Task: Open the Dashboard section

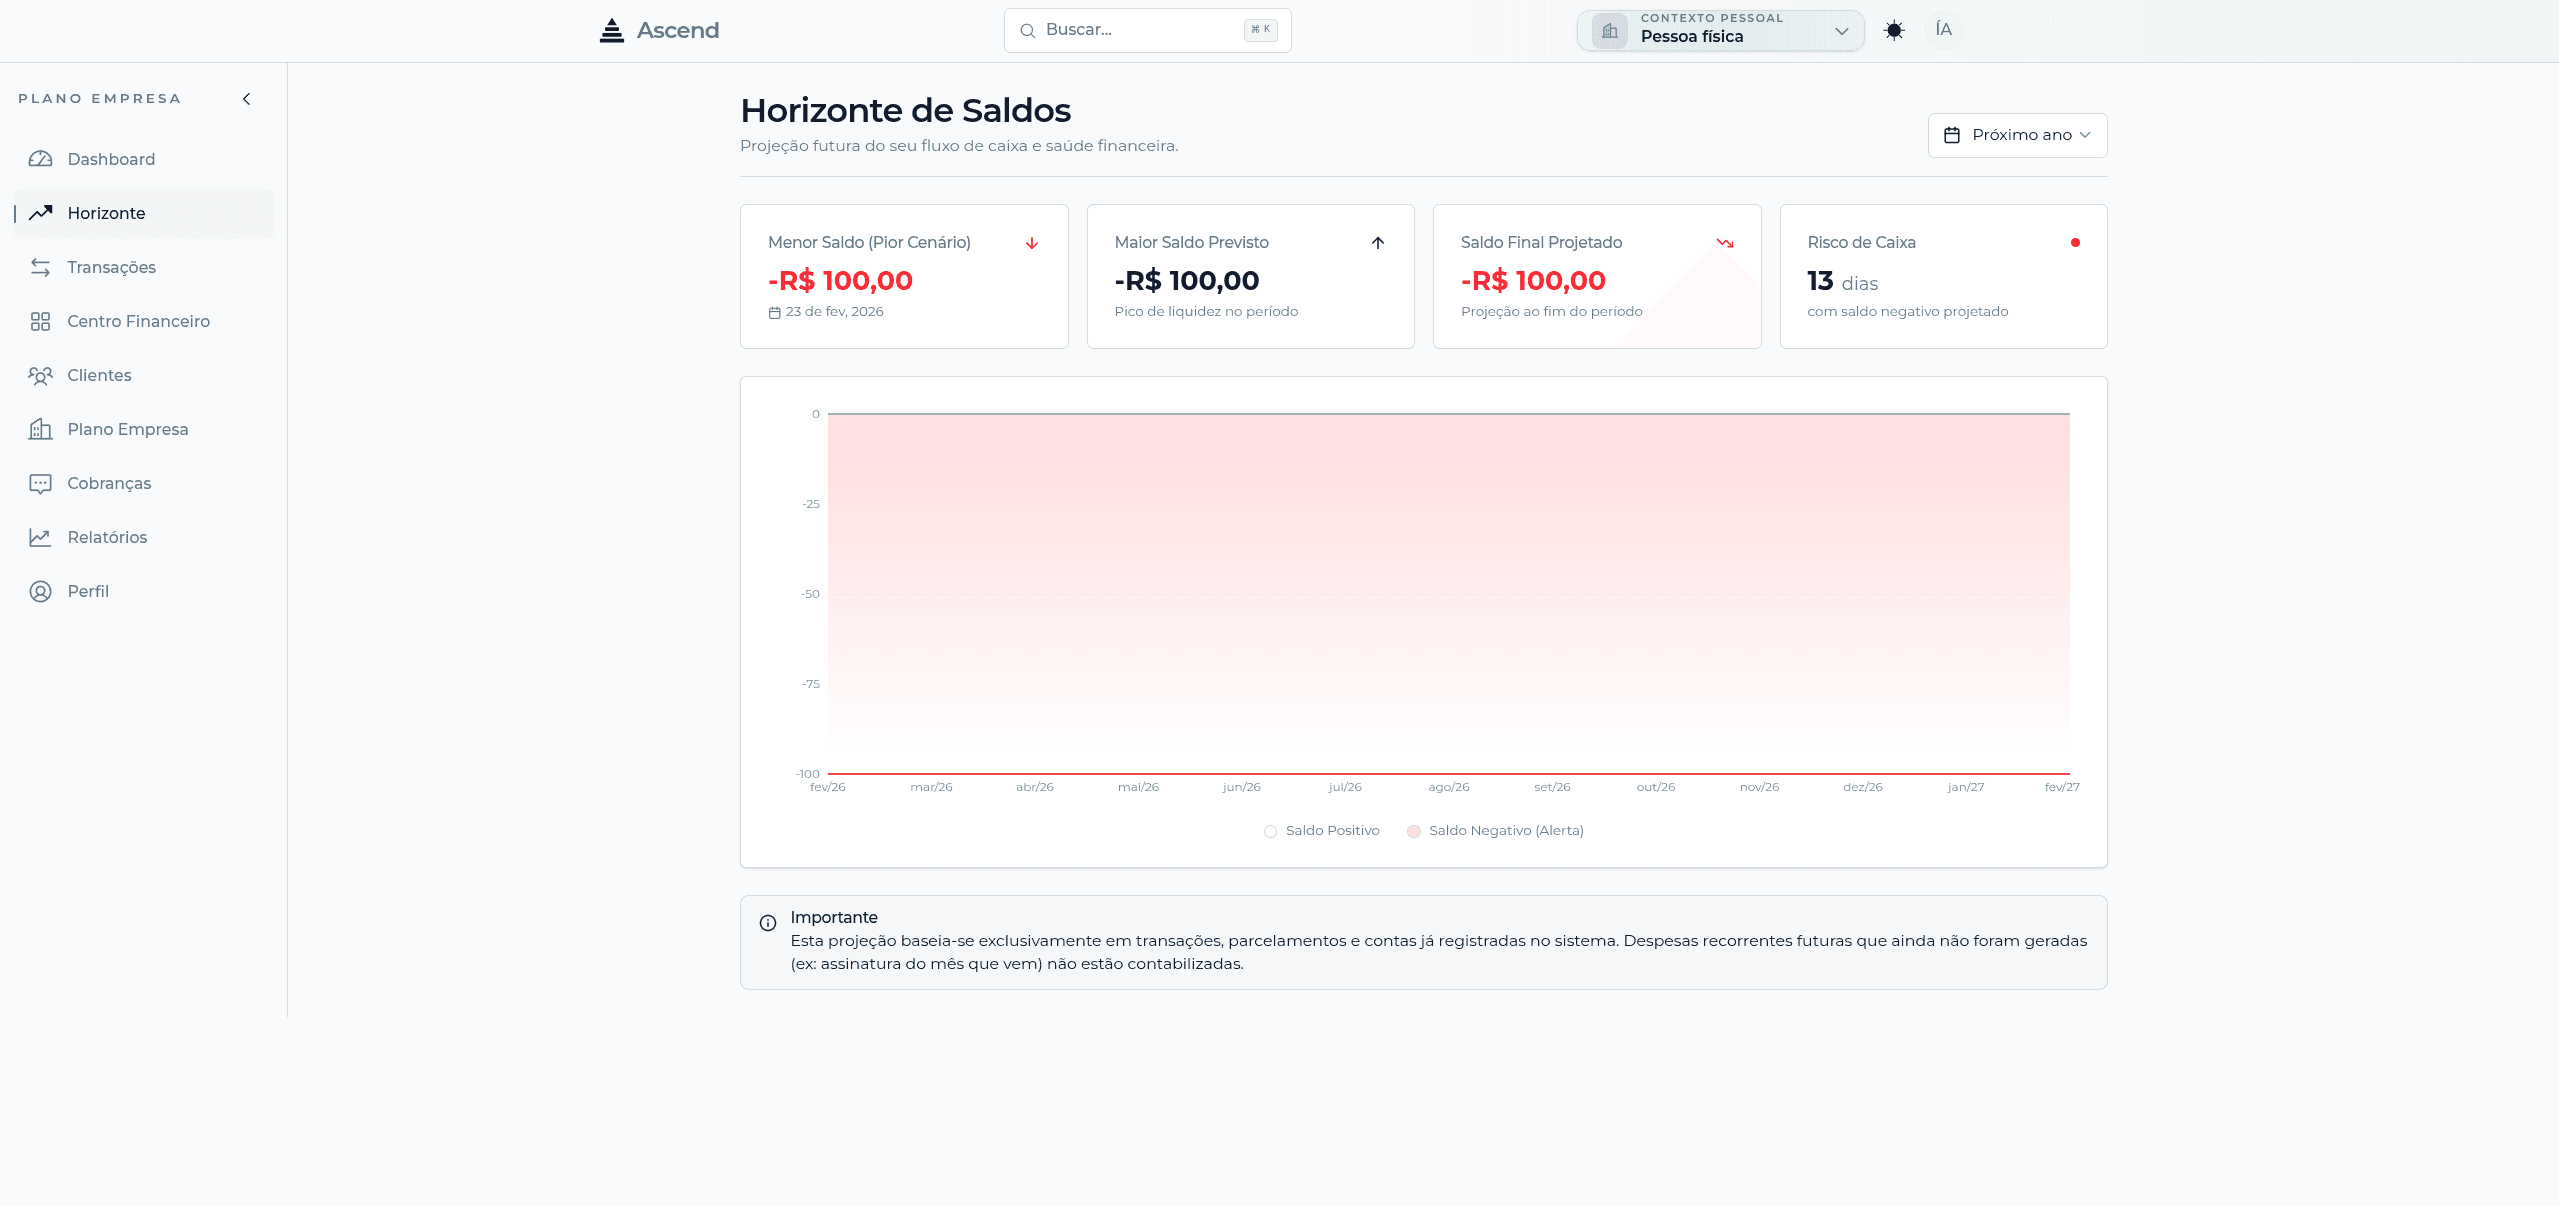Action: (110, 159)
